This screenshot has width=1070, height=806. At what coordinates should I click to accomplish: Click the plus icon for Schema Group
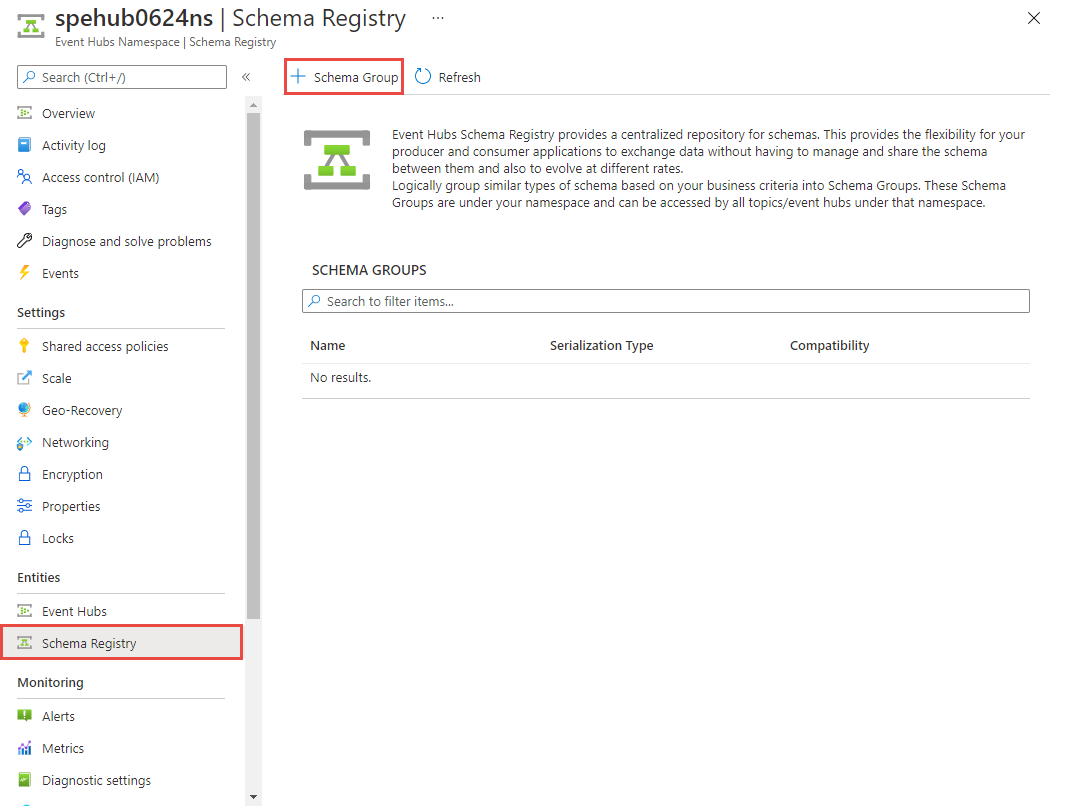(x=298, y=76)
